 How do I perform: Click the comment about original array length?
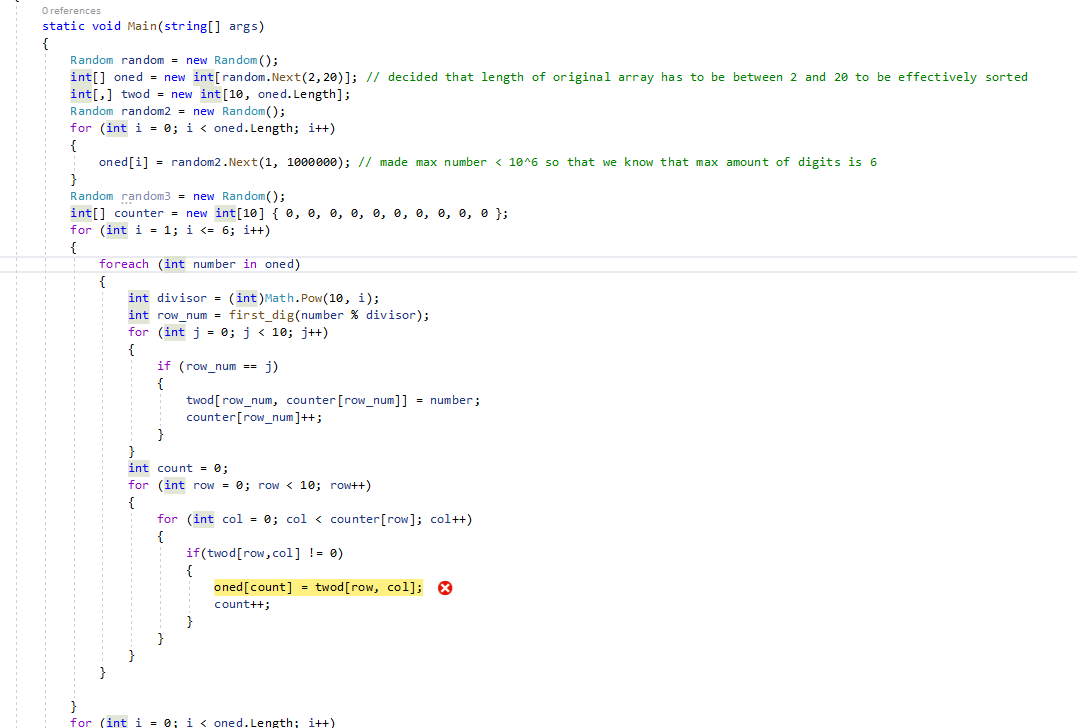click(x=697, y=77)
